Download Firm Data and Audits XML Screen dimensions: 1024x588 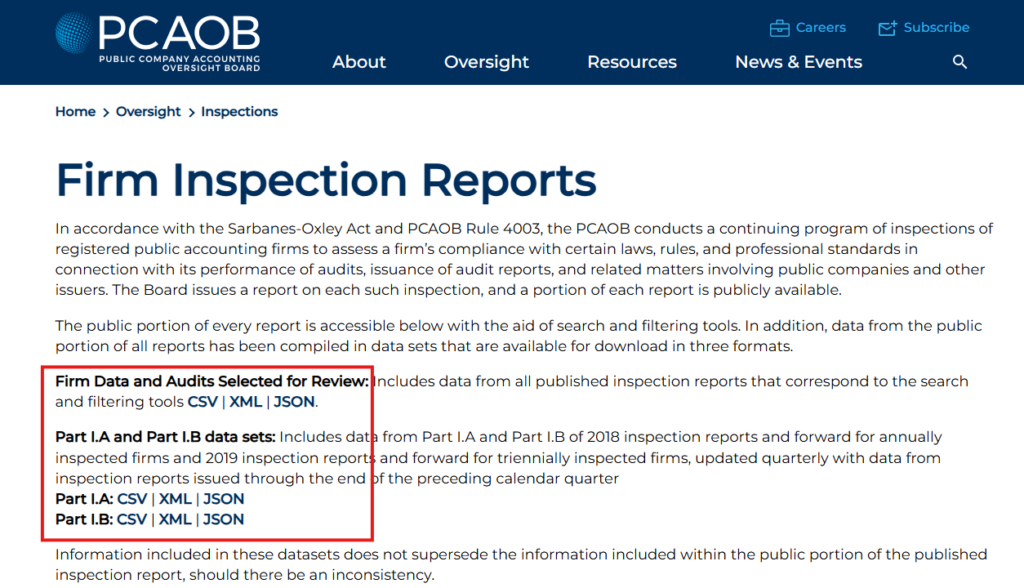(x=246, y=402)
